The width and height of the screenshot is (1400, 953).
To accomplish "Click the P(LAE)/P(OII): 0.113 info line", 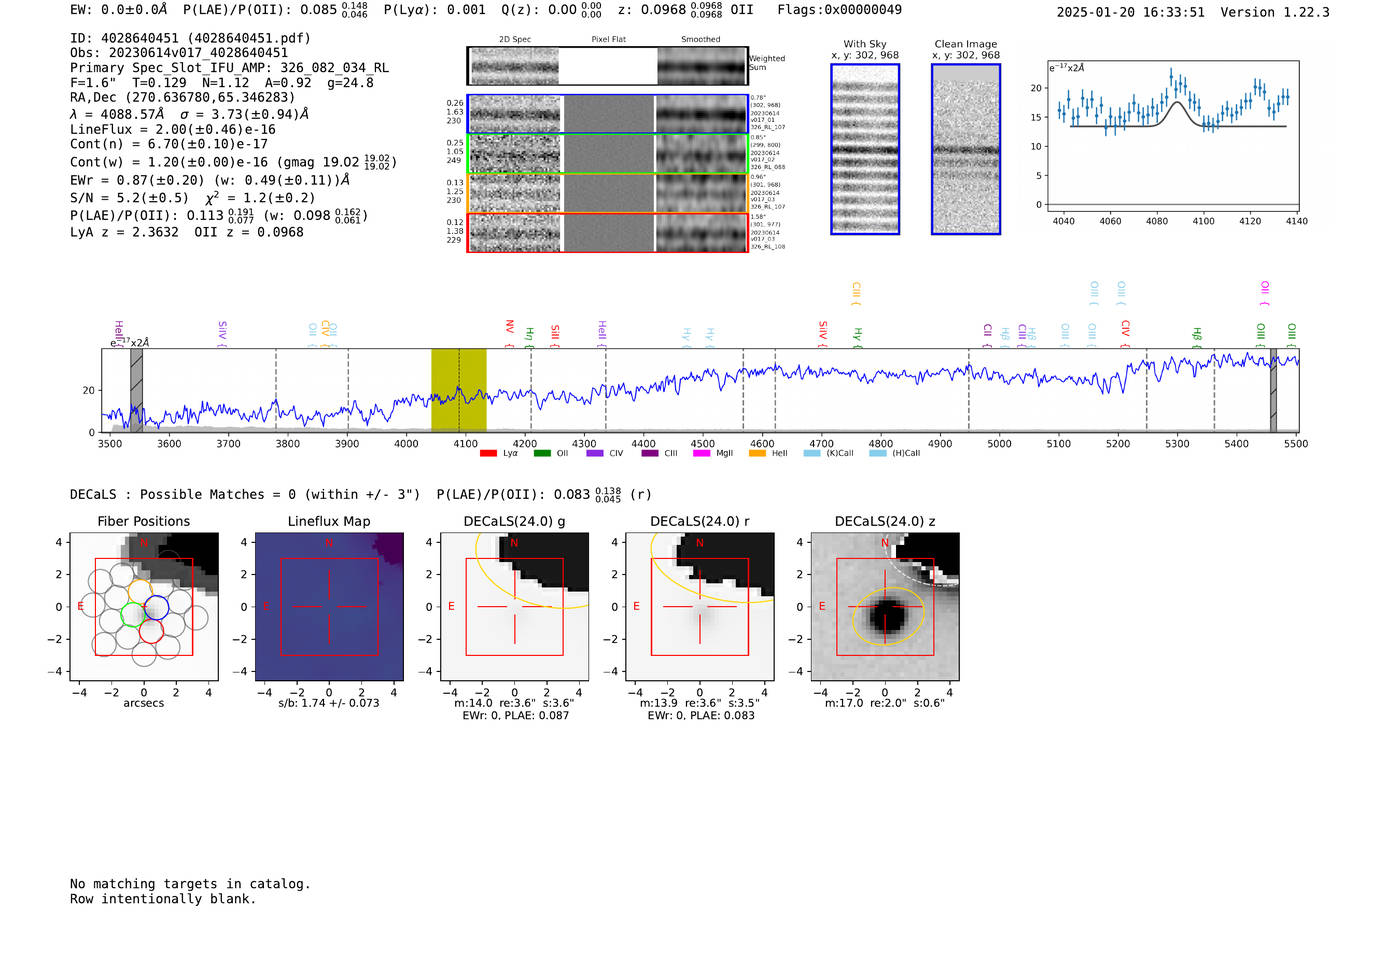I will 219,215.
